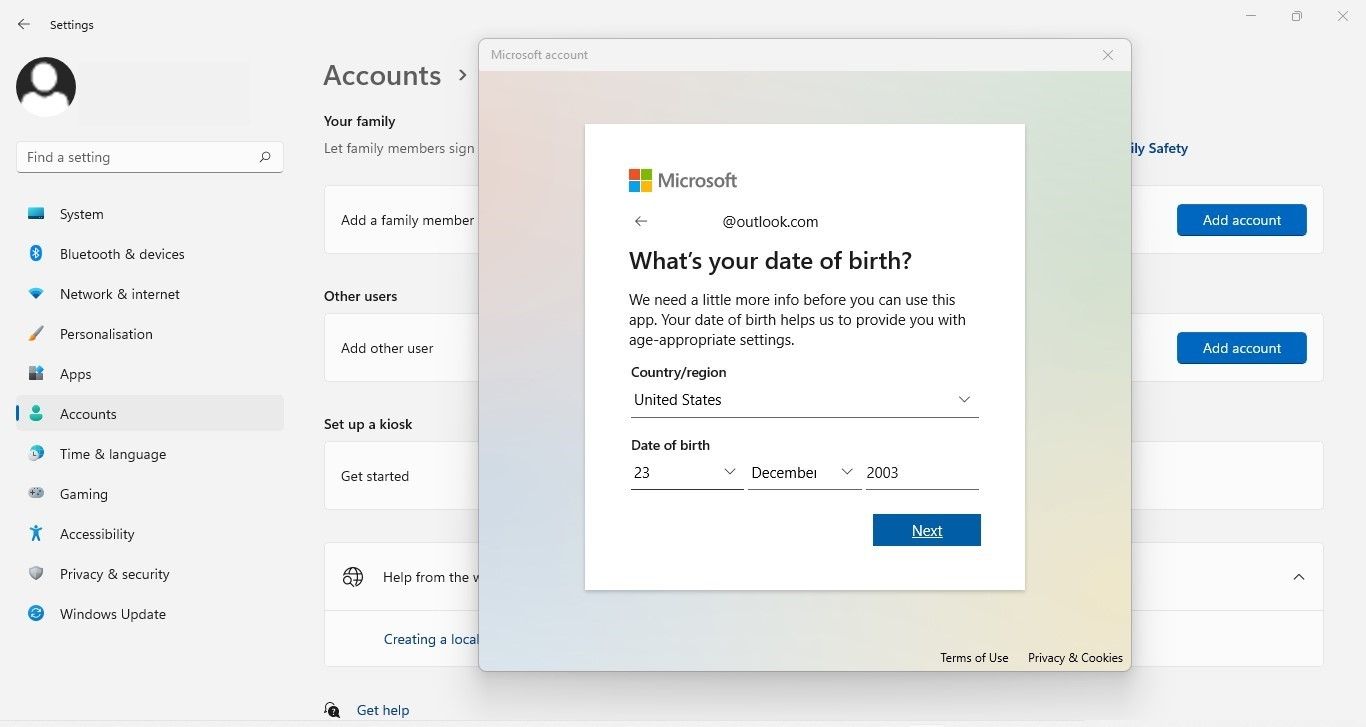Click the birth year field showing 2003

pos(922,473)
